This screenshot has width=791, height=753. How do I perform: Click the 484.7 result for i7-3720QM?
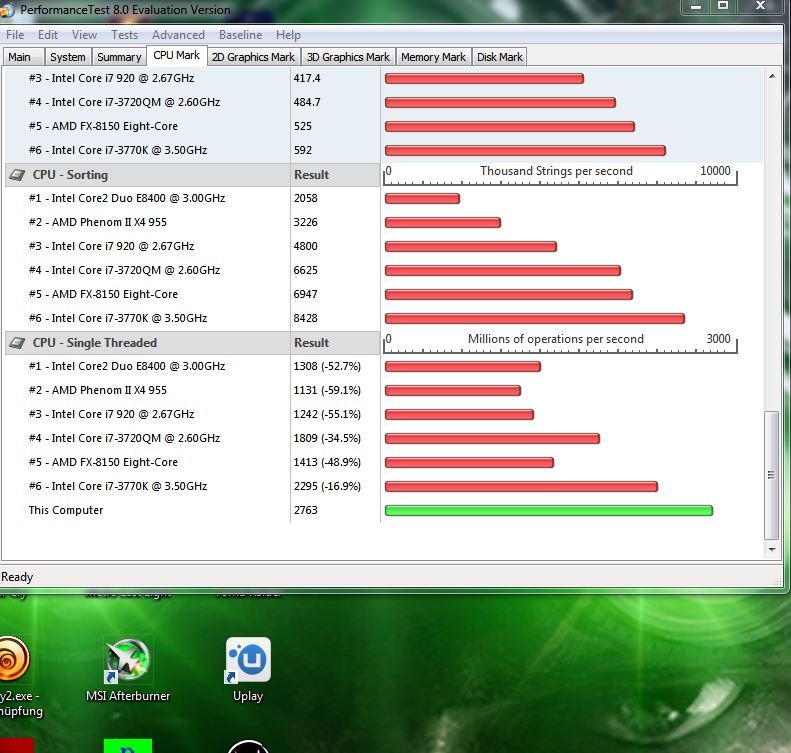pyautogui.click(x=307, y=102)
